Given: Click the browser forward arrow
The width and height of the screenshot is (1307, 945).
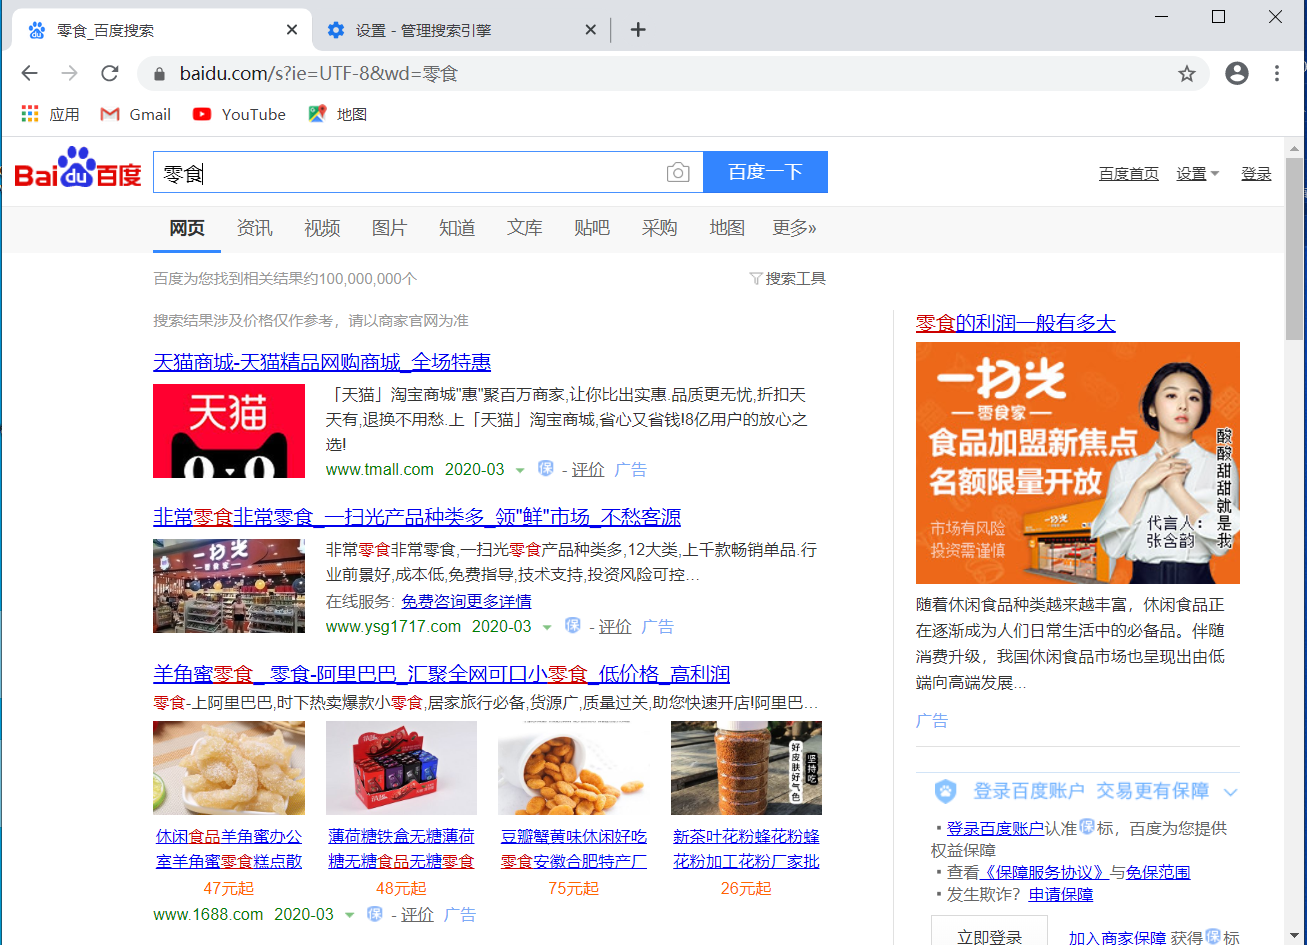Looking at the screenshot, I should point(69,73).
